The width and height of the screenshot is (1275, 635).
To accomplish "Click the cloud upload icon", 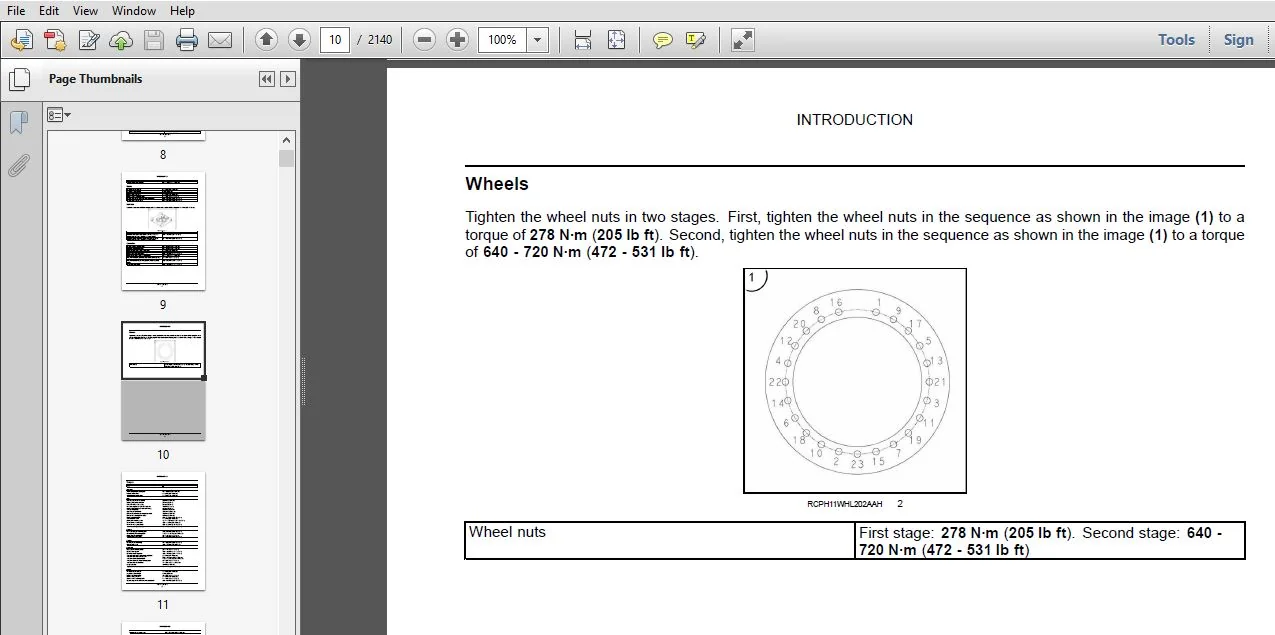I will point(121,40).
